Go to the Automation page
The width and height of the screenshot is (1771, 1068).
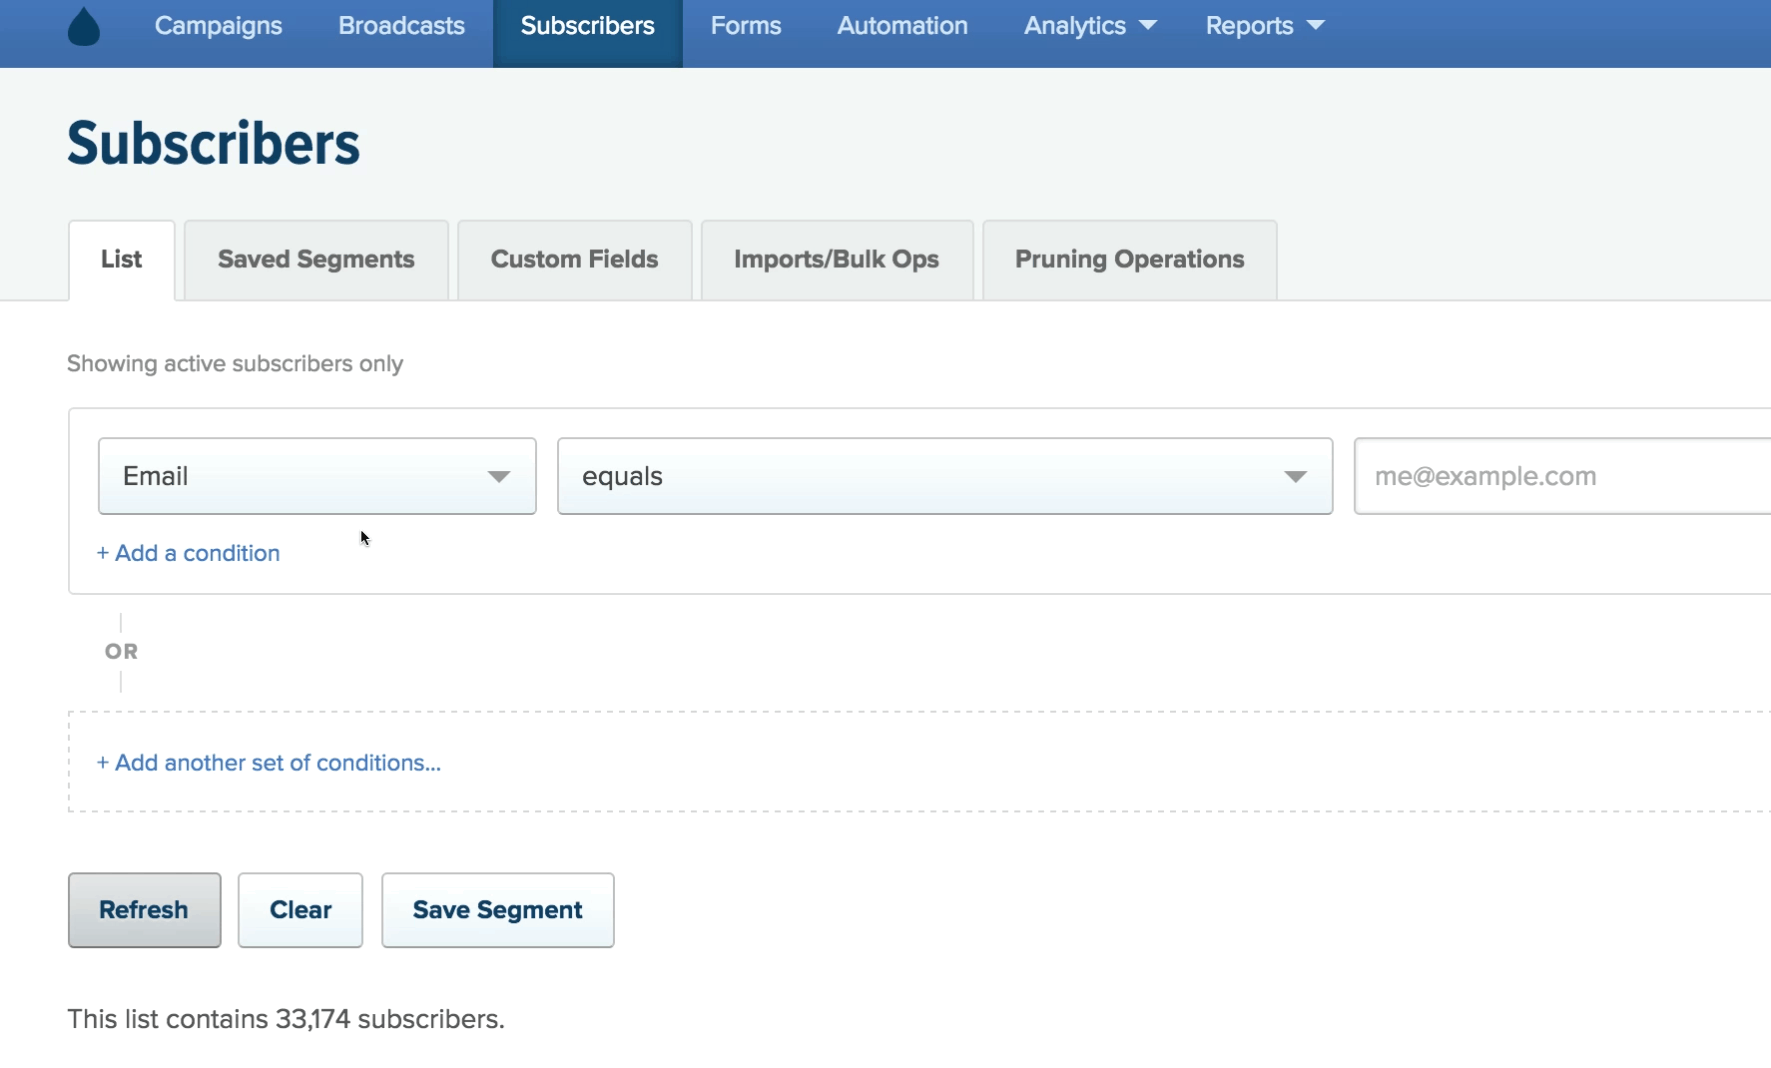point(902,25)
